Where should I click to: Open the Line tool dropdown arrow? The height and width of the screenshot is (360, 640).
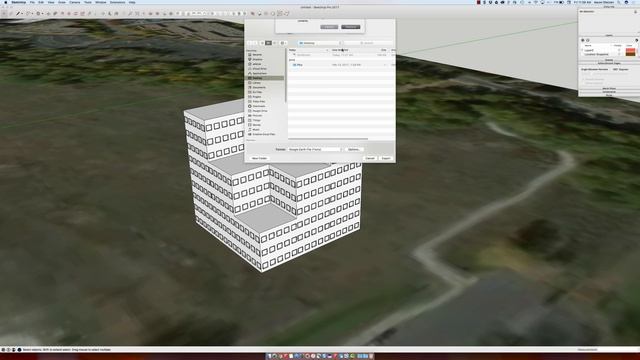(x=22, y=13)
